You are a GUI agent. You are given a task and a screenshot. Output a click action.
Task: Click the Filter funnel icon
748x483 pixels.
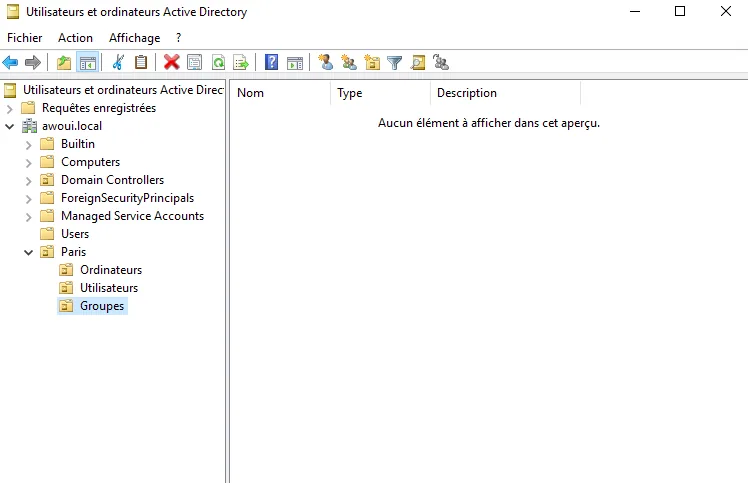click(x=395, y=63)
